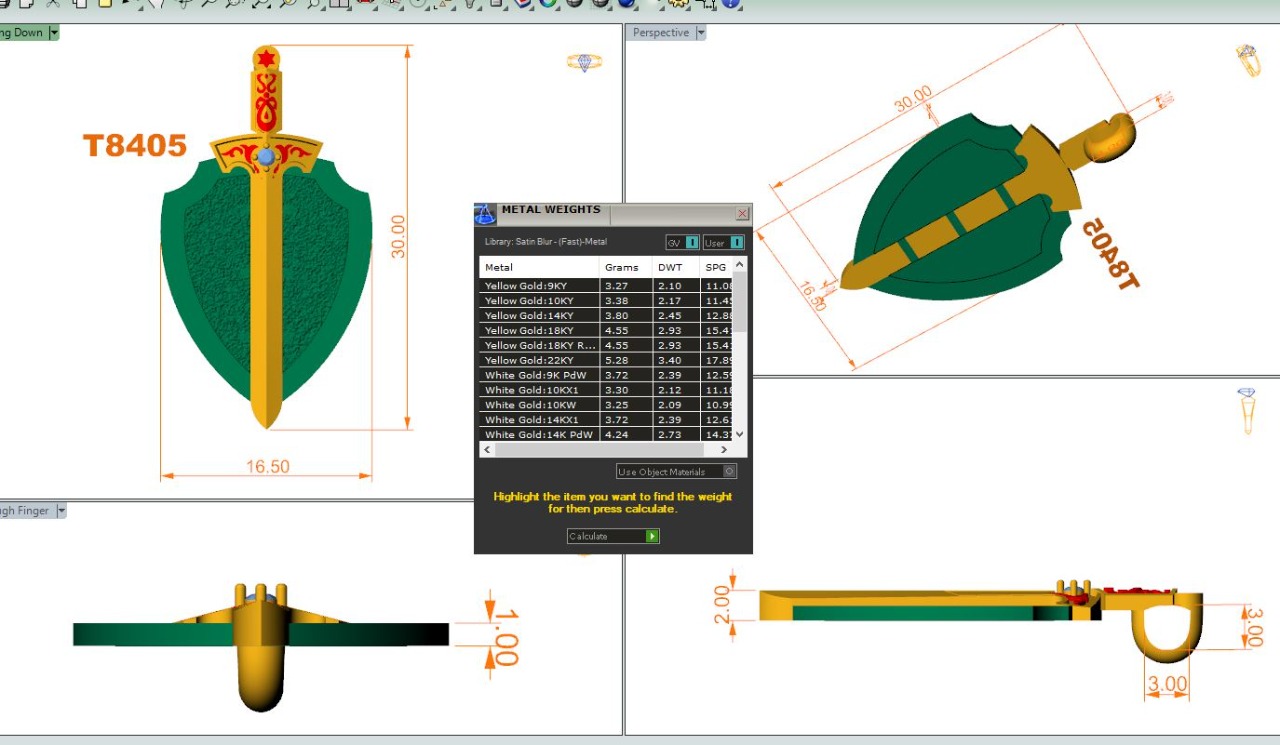
Task: Click the Grams column header
Action: pyautogui.click(x=621, y=268)
